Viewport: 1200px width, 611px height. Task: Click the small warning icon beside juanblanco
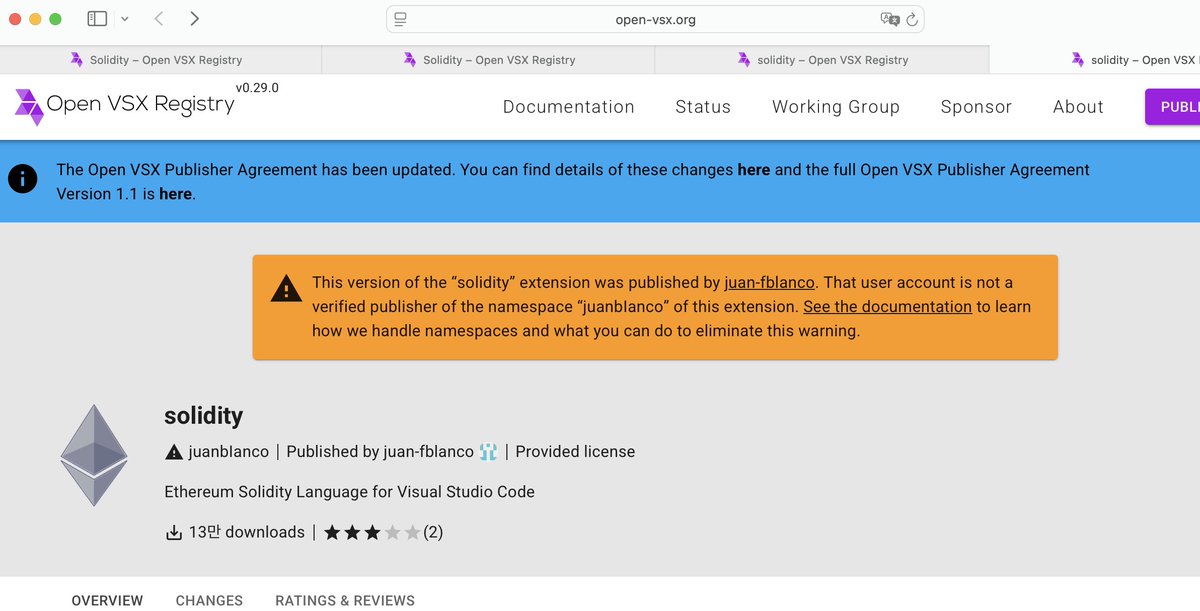click(174, 452)
